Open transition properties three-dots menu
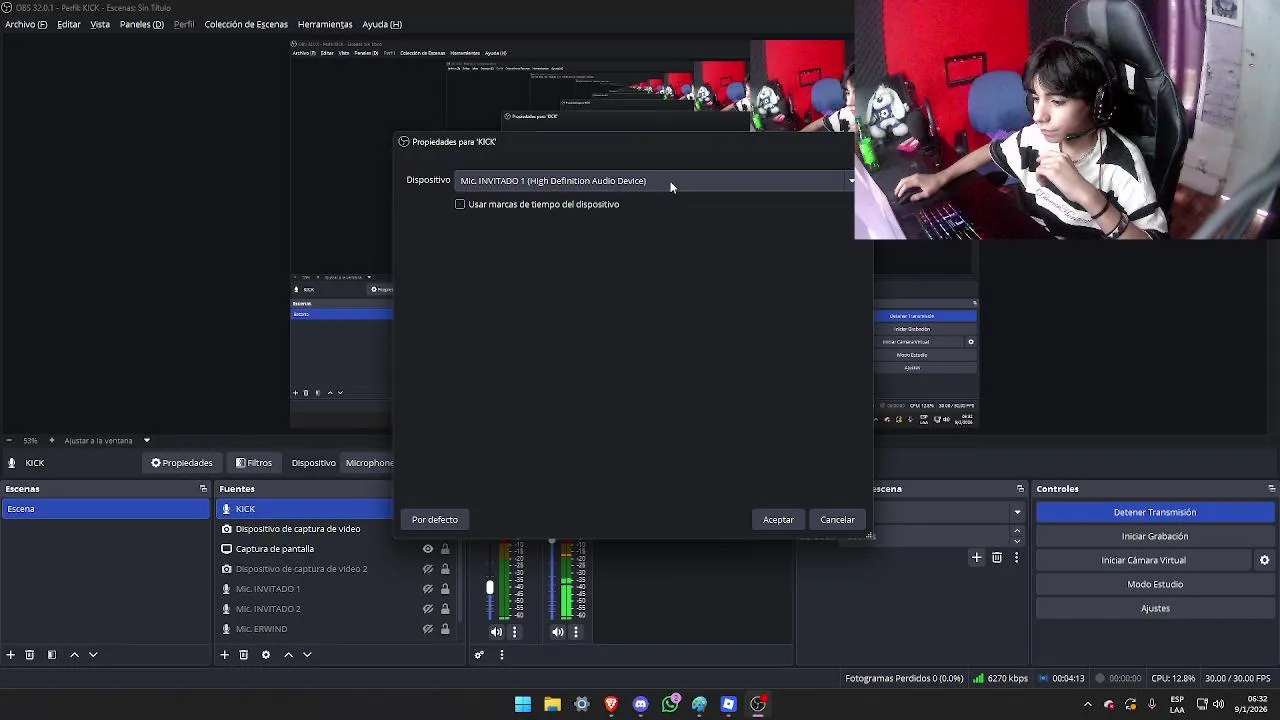The height and width of the screenshot is (720, 1280). 1016,557
